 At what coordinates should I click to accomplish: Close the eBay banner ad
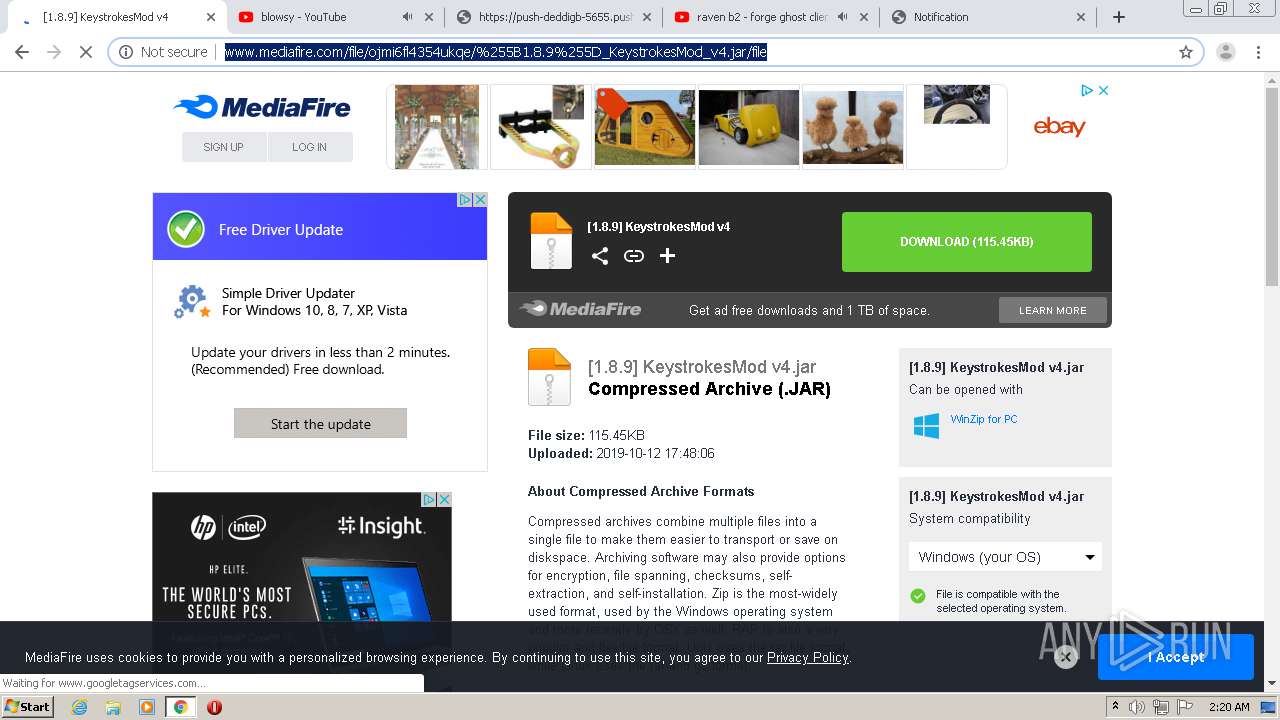coord(1103,90)
